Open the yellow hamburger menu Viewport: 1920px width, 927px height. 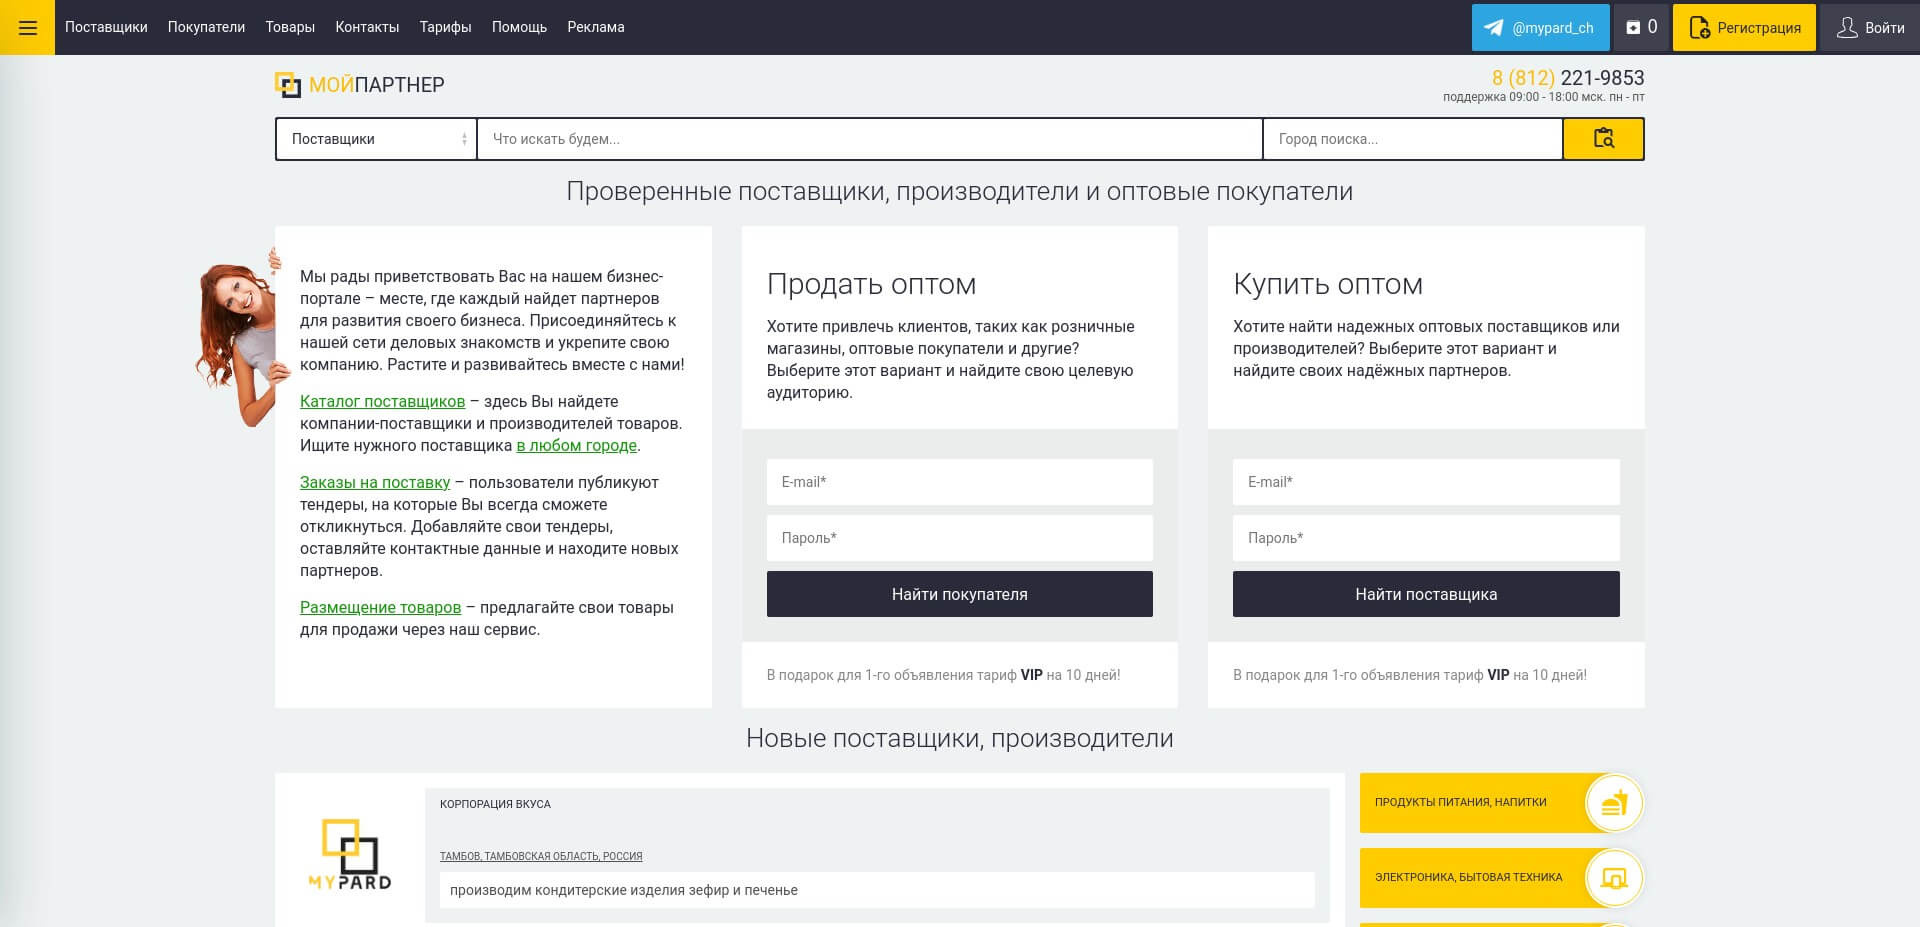point(27,27)
